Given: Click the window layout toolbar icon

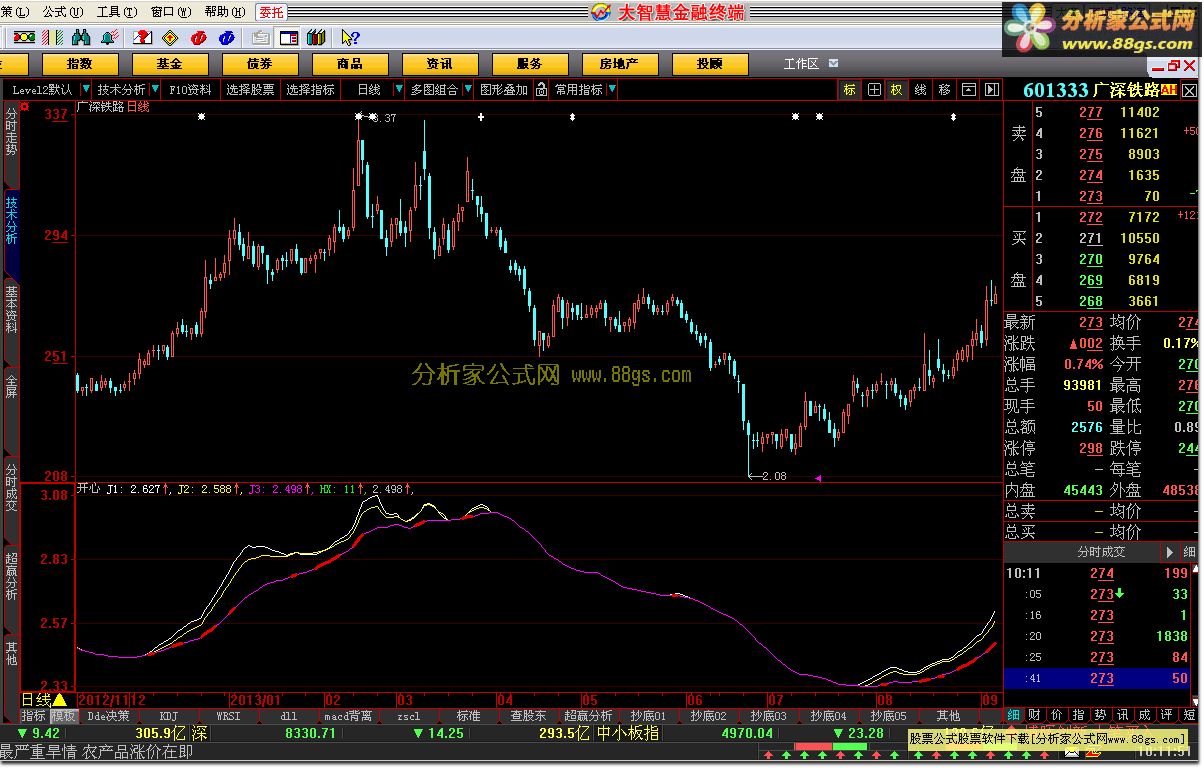Looking at the screenshot, I should tap(289, 37).
